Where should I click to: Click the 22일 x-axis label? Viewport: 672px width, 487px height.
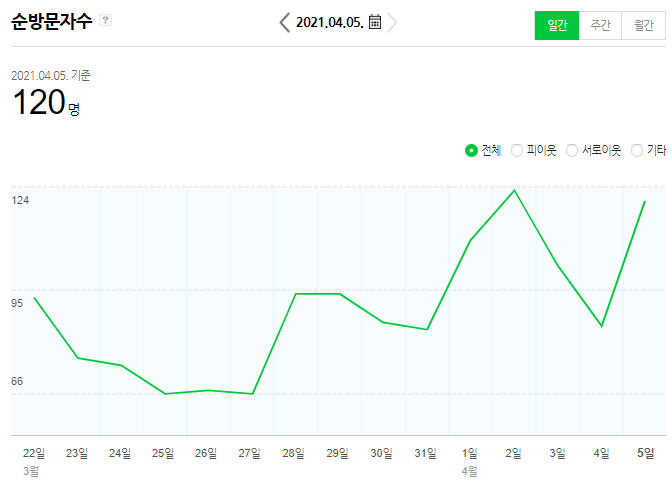tap(34, 453)
